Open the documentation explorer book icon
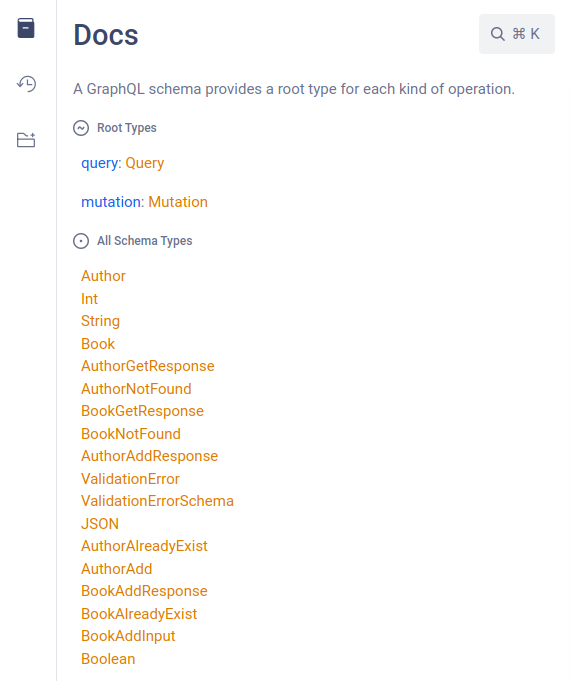The height and width of the screenshot is (681, 571). [26, 28]
